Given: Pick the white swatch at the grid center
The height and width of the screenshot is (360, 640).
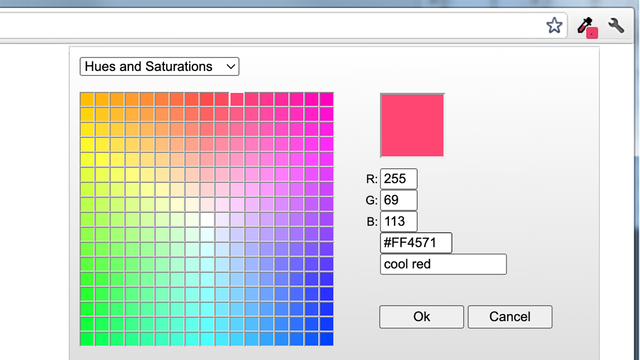Looking at the screenshot, I should click(x=207, y=220).
